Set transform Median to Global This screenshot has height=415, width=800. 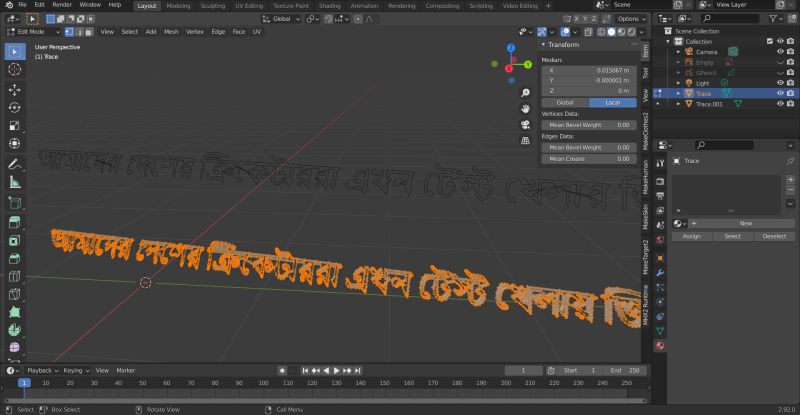pyautogui.click(x=565, y=103)
